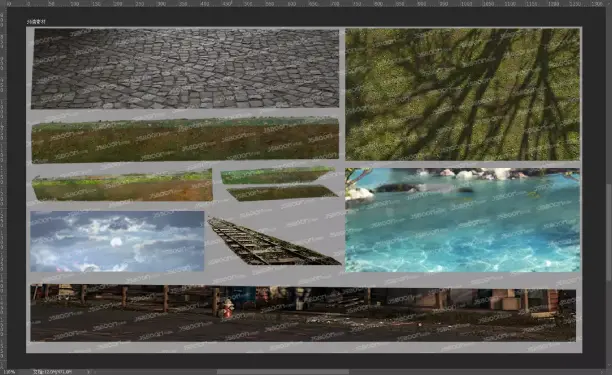Image resolution: width=612 pixels, height=375 pixels.
Task: Click the ruler origin corner box
Action: point(3,4)
